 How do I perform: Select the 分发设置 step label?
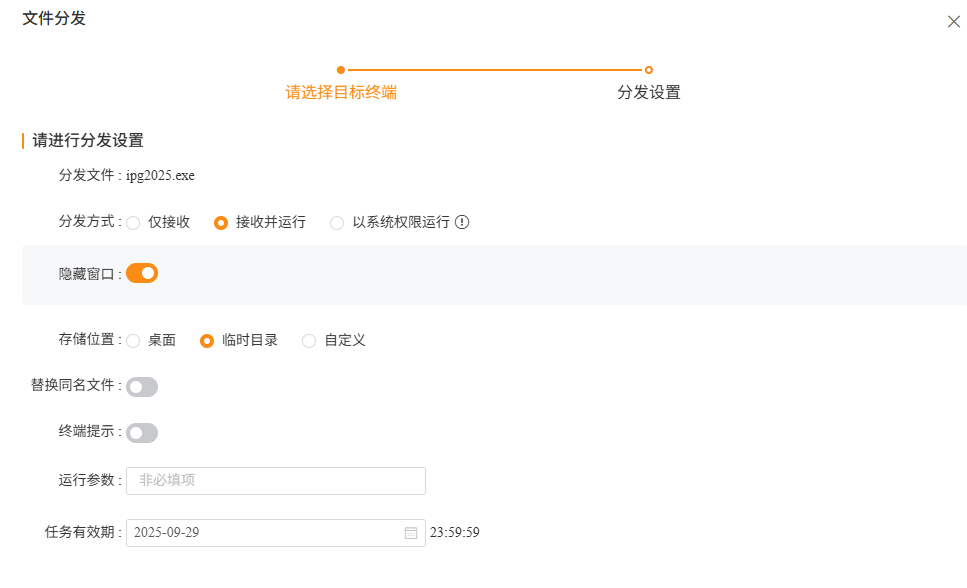point(649,92)
